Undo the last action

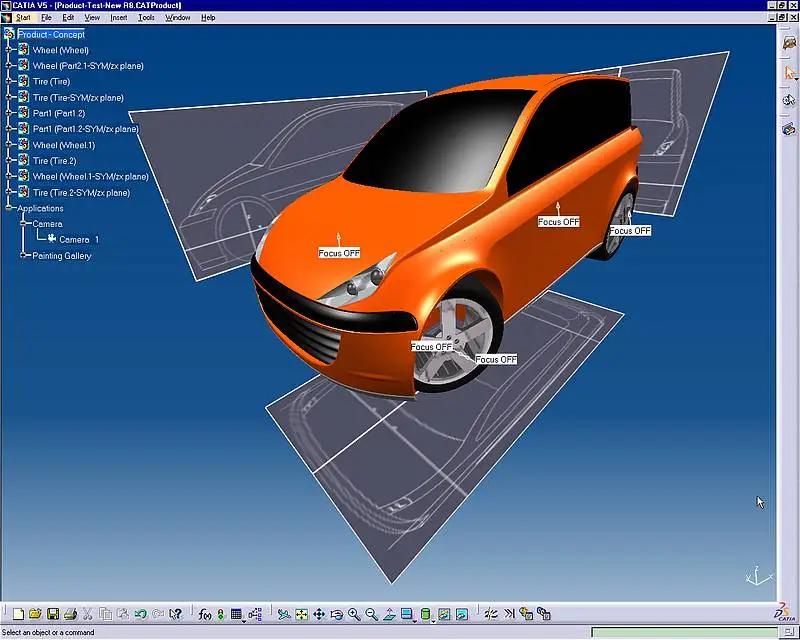(141, 614)
